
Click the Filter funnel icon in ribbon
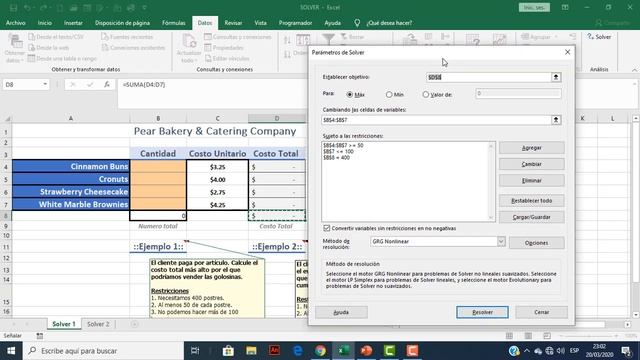[328, 39]
